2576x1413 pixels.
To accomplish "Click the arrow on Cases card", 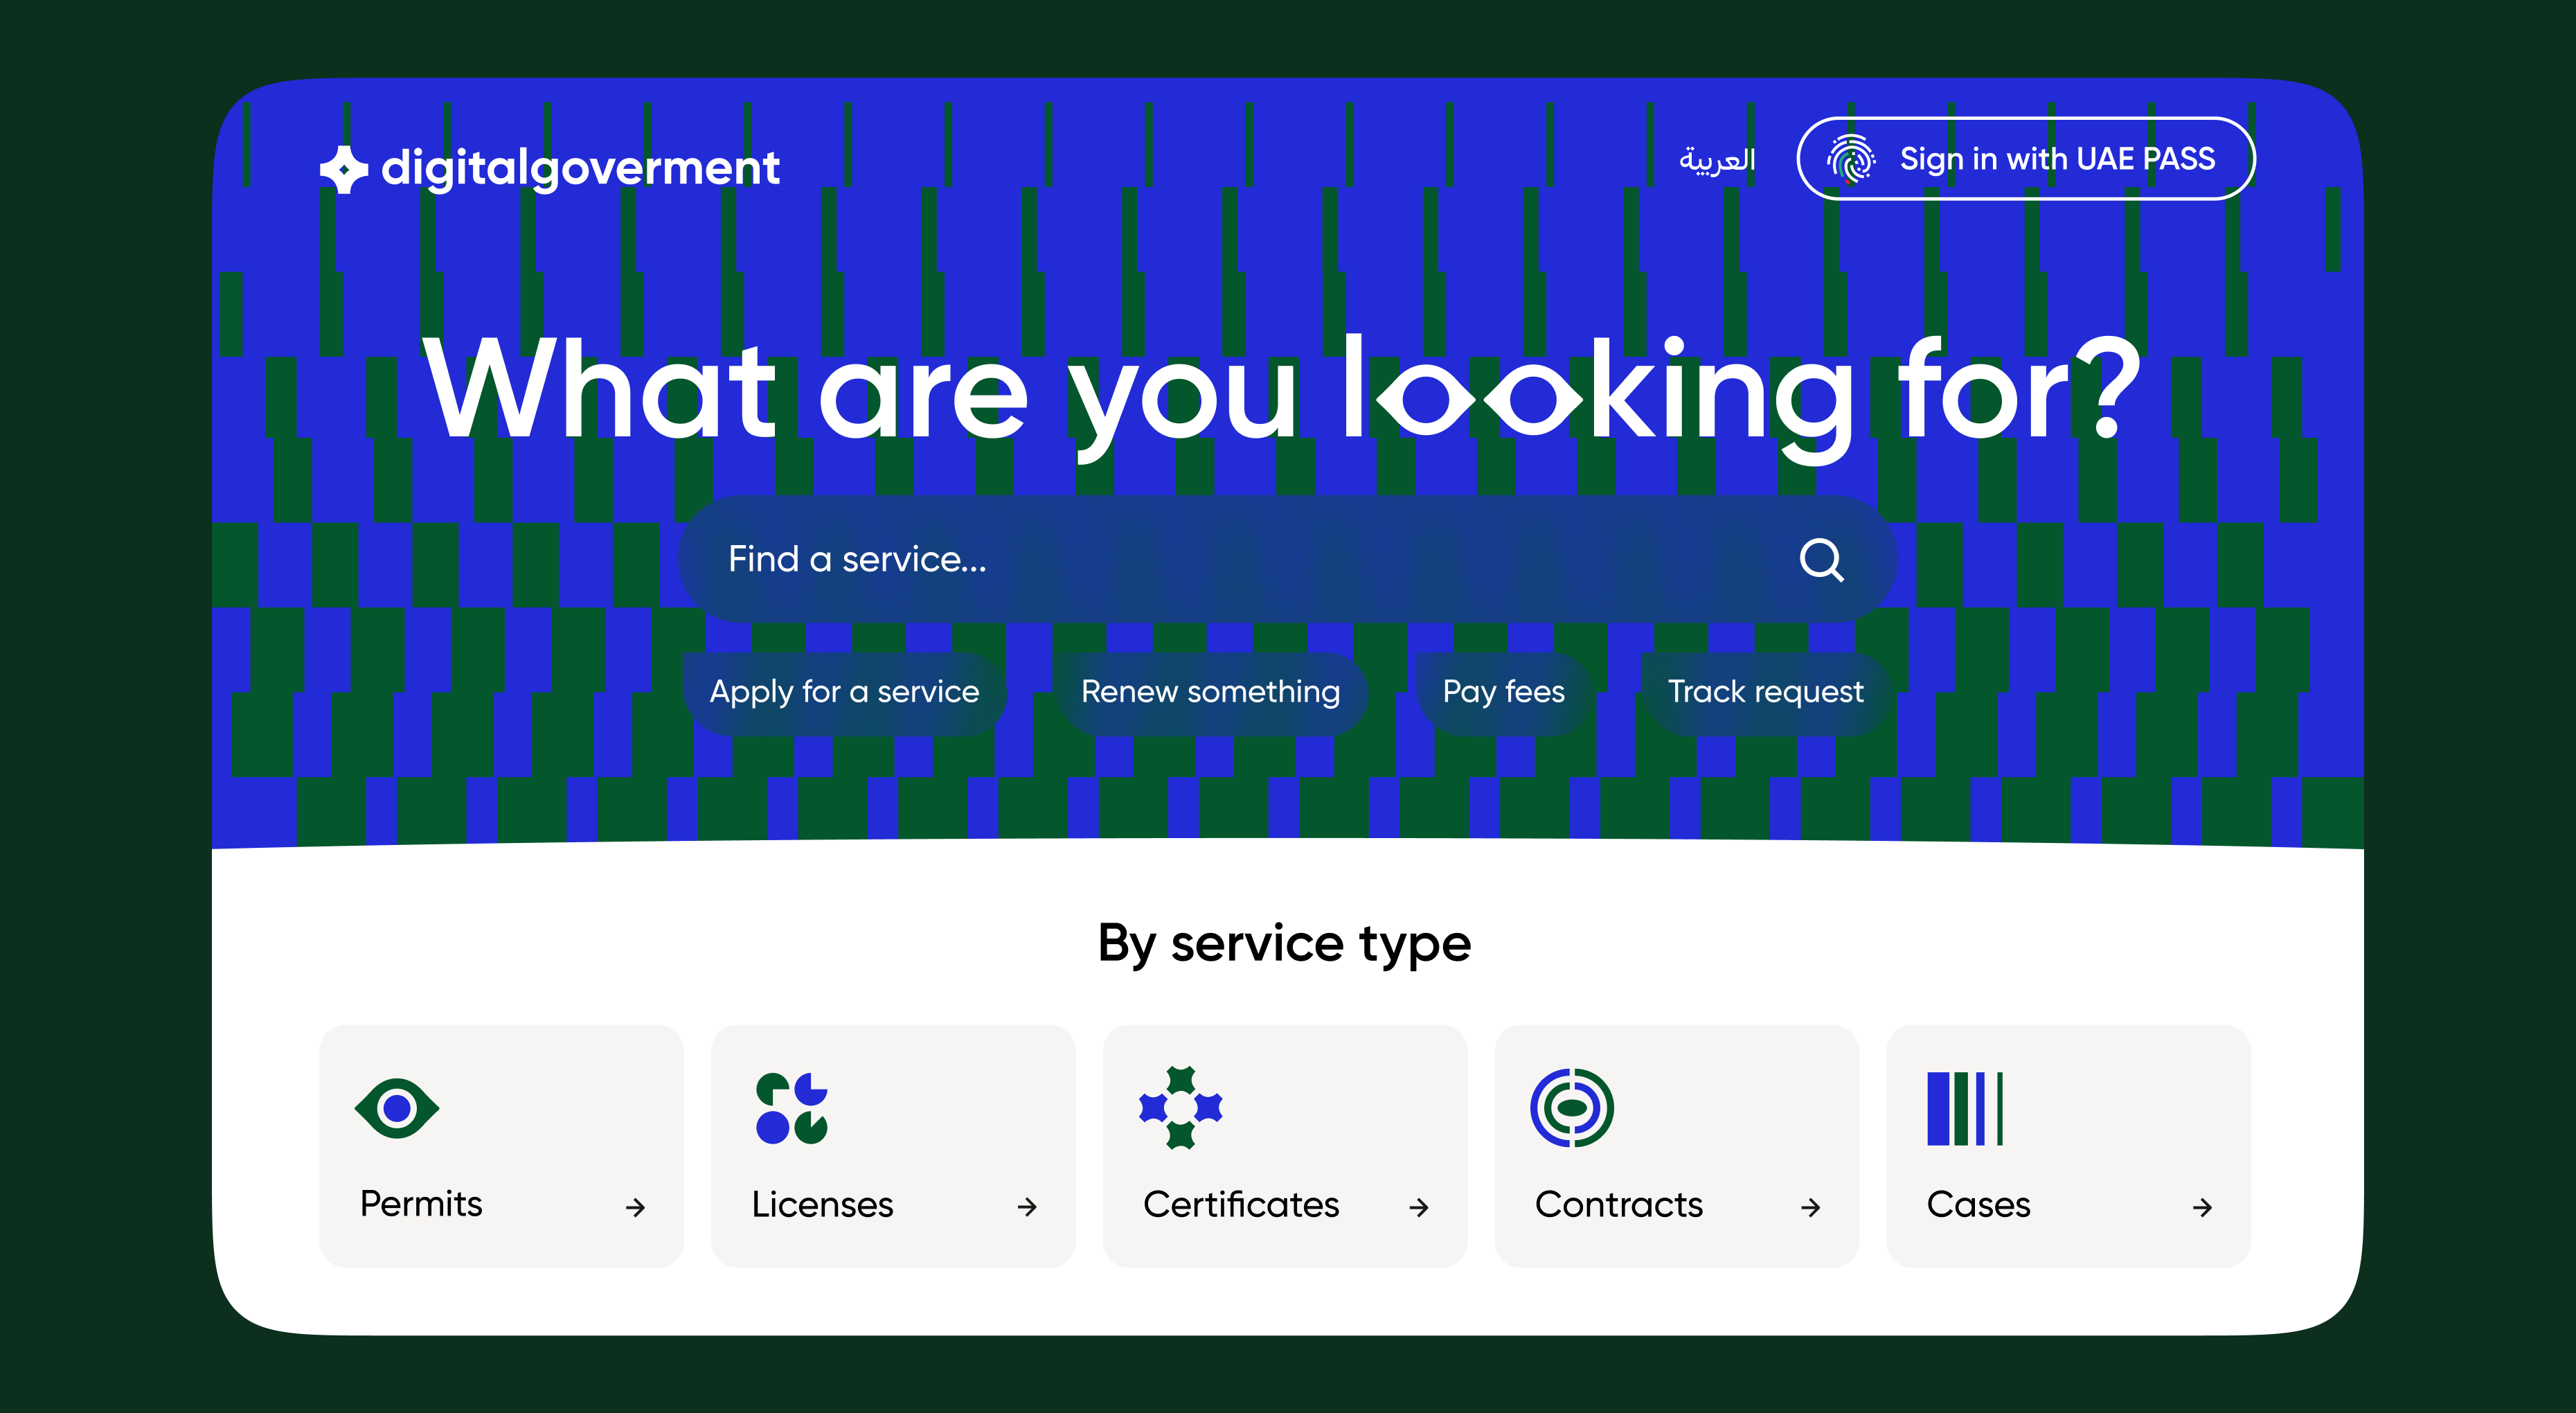I will click(x=2203, y=1208).
